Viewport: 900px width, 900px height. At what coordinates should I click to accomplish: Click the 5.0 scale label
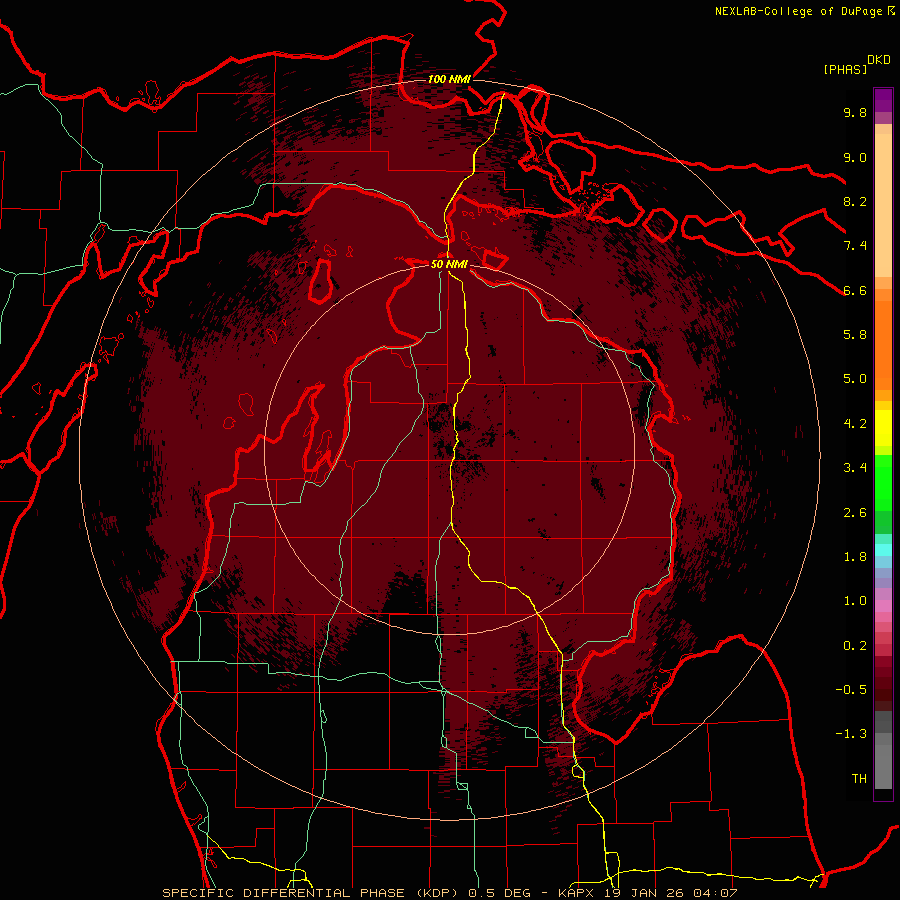click(x=855, y=379)
